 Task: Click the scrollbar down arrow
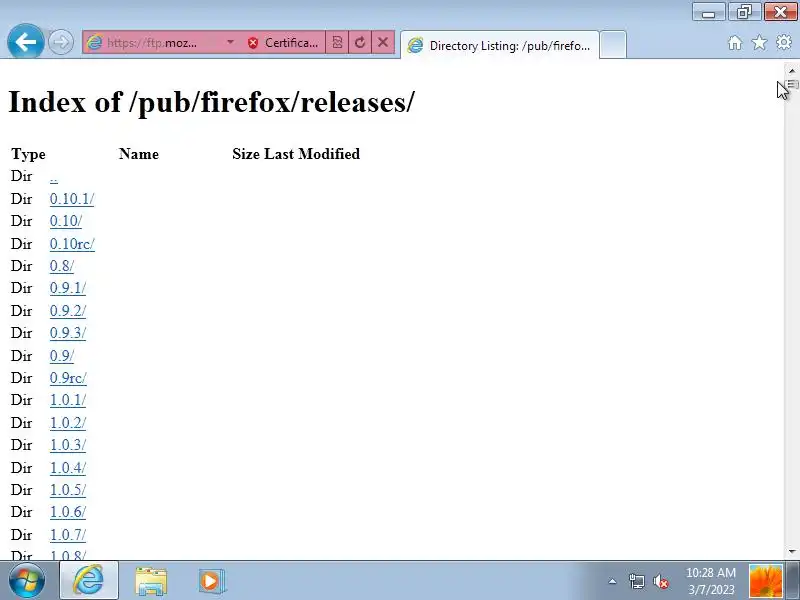point(792,552)
